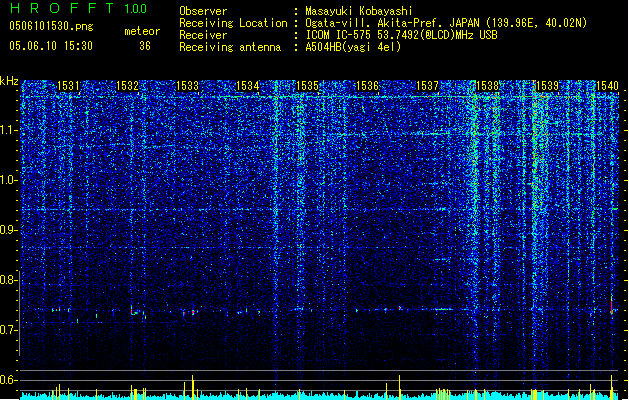The height and width of the screenshot is (400, 629).
Task: Select antenna value A504HB(yagi 4el)
Action: click(x=353, y=47)
